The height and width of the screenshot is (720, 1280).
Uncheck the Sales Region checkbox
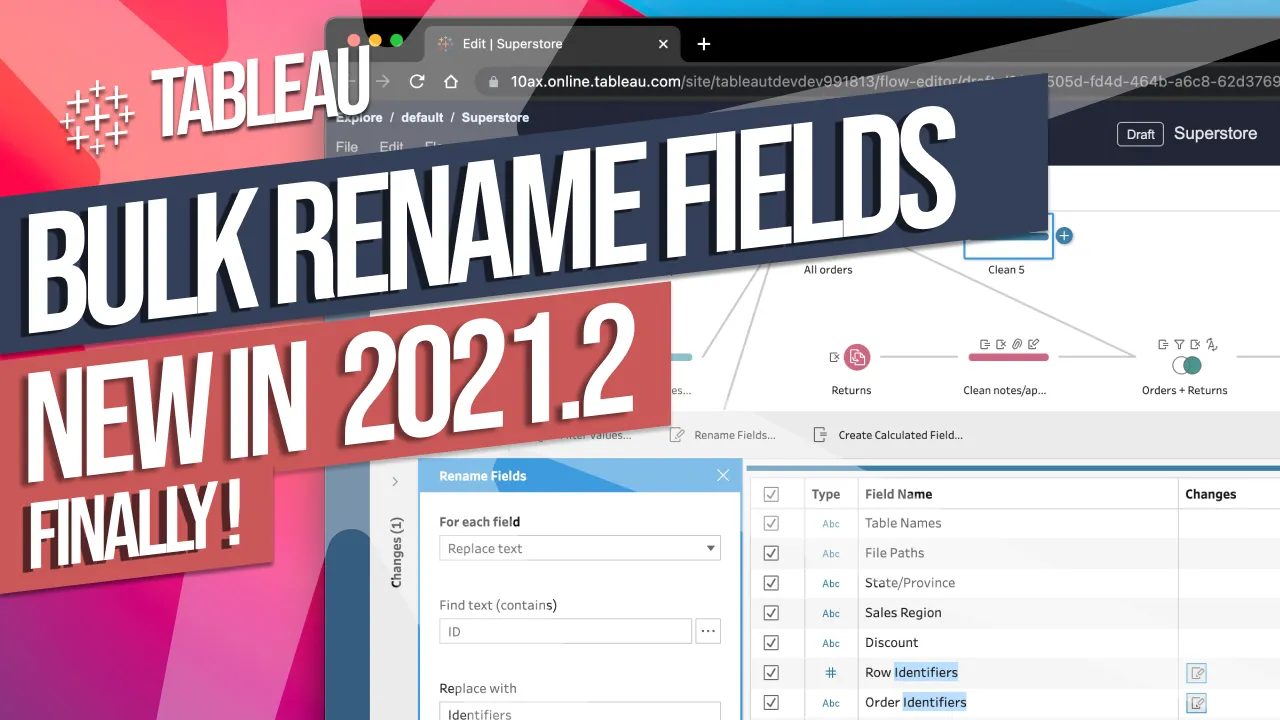click(x=771, y=613)
